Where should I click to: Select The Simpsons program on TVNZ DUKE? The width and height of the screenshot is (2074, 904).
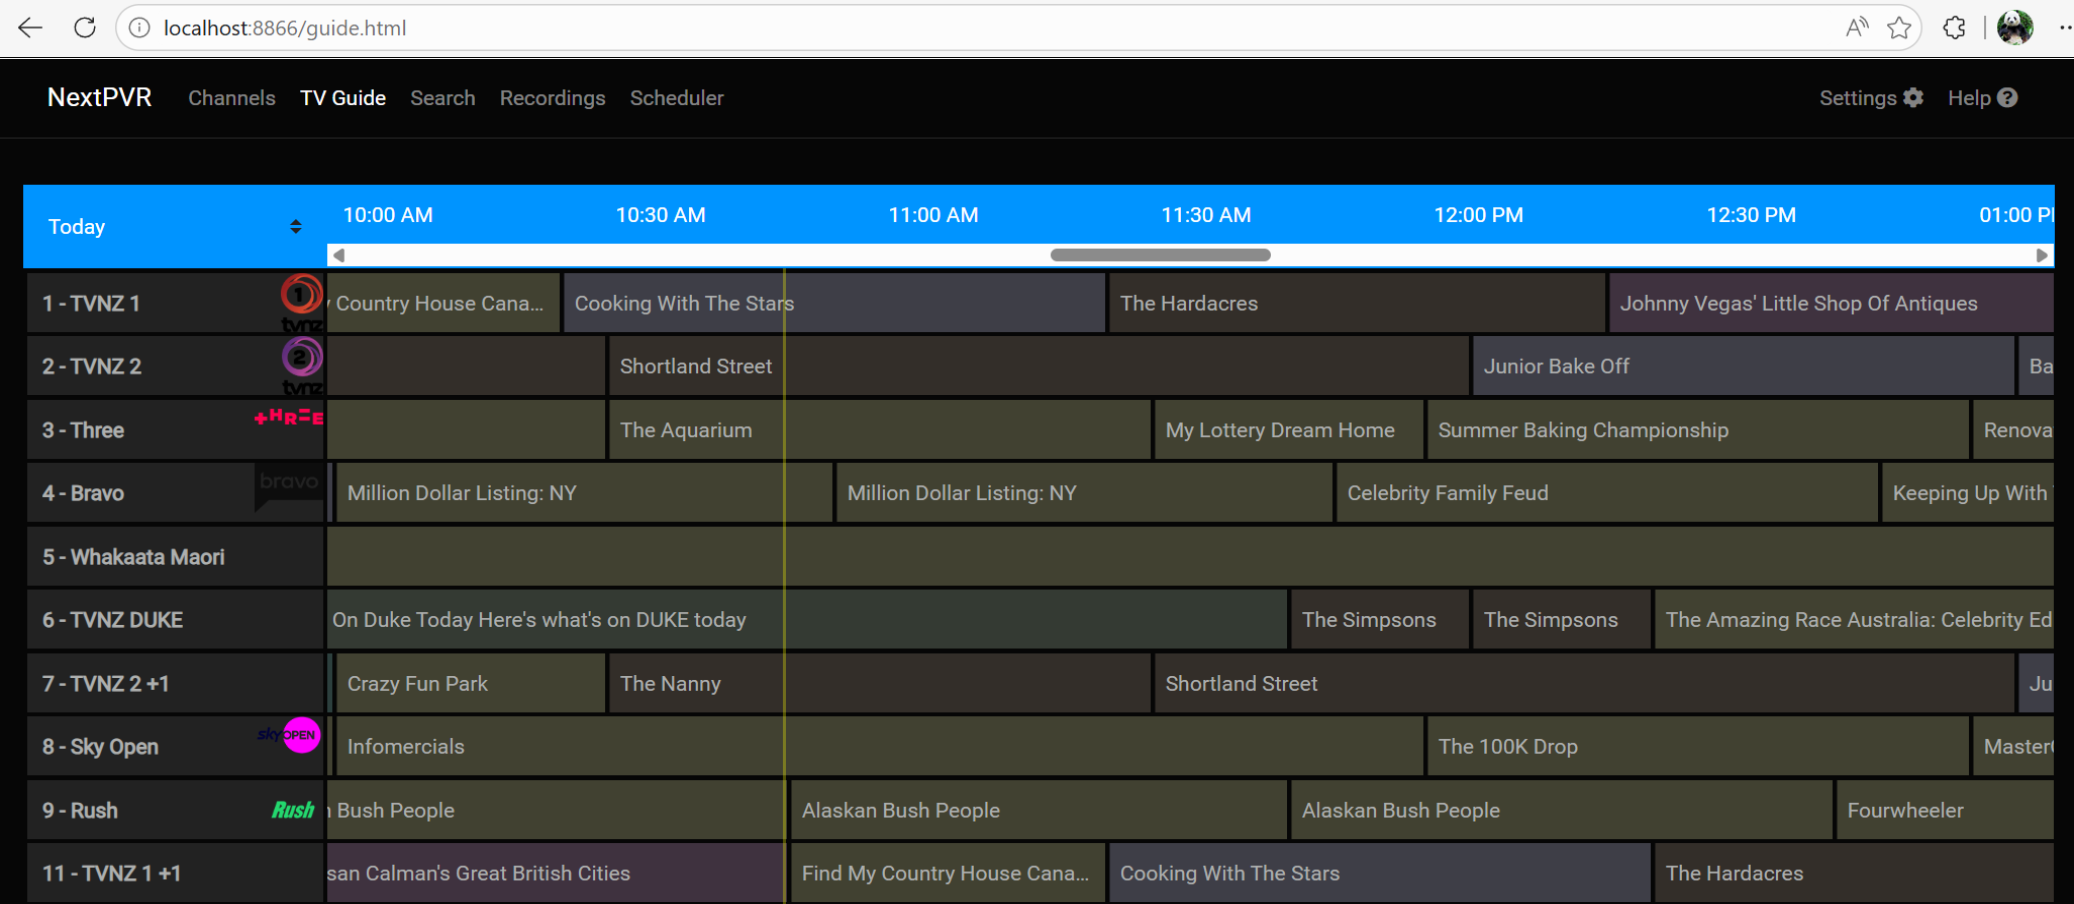point(1378,619)
